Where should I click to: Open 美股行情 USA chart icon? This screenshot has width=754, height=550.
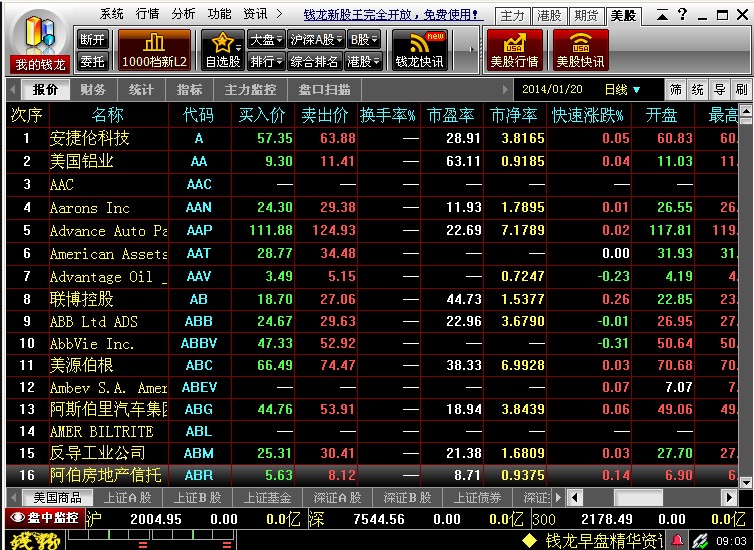point(514,50)
